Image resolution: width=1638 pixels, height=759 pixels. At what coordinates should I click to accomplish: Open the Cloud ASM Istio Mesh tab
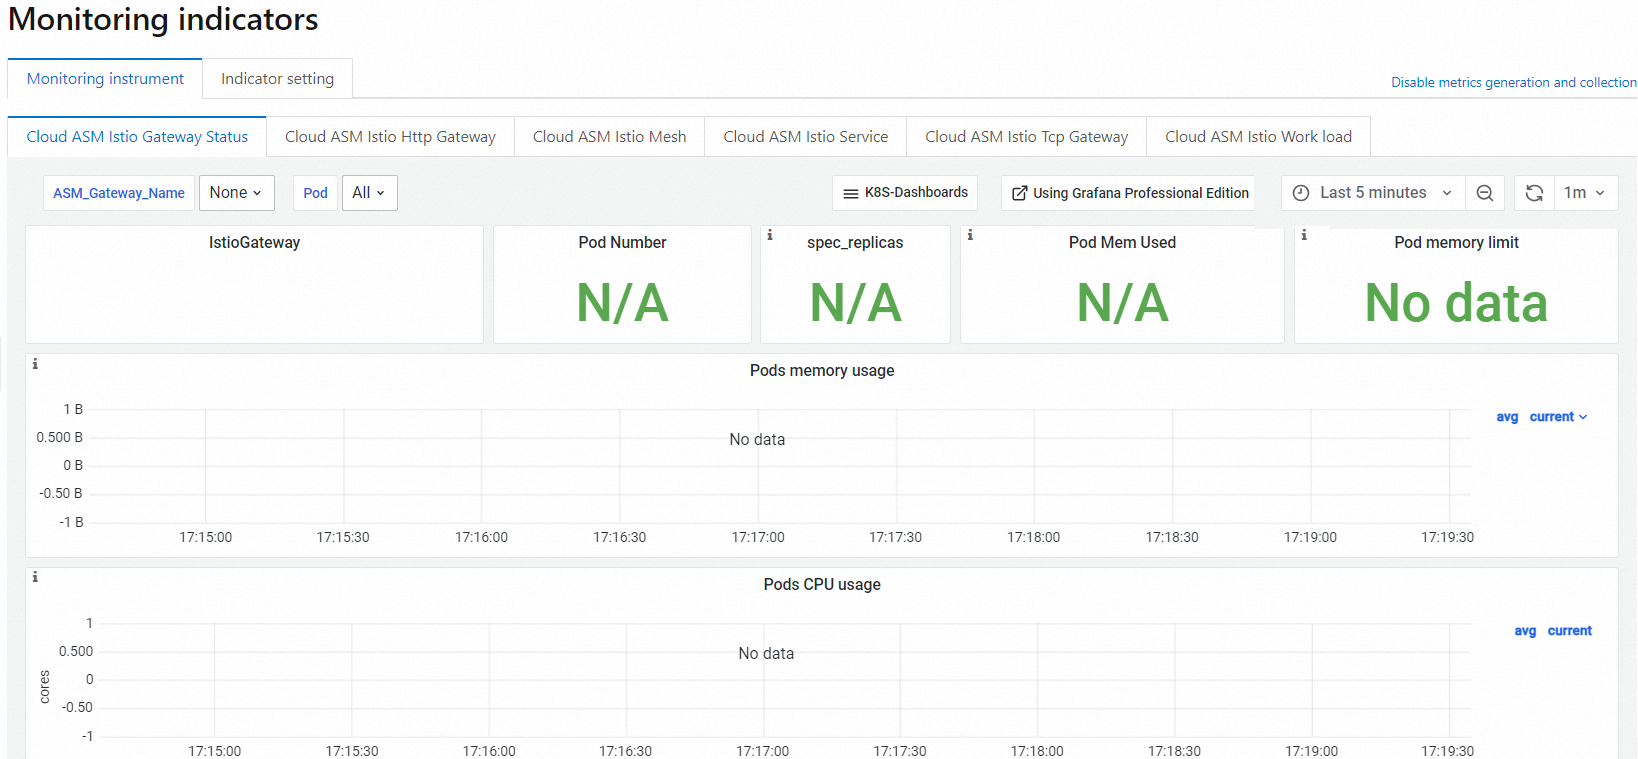point(609,137)
